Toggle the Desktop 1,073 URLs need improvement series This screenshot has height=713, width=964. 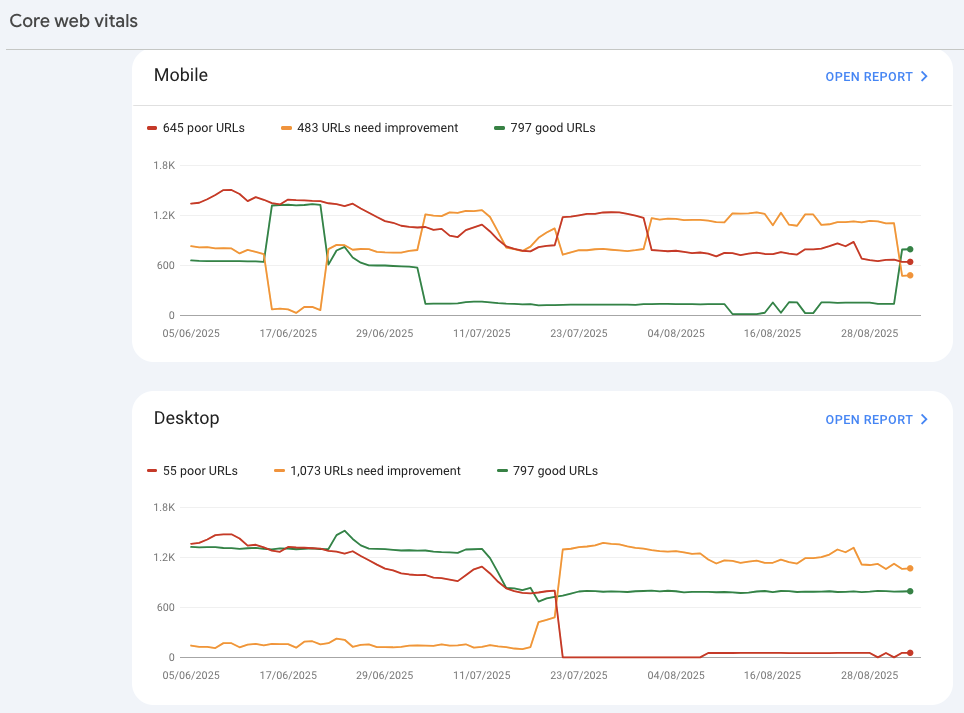click(x=370, y=470)
